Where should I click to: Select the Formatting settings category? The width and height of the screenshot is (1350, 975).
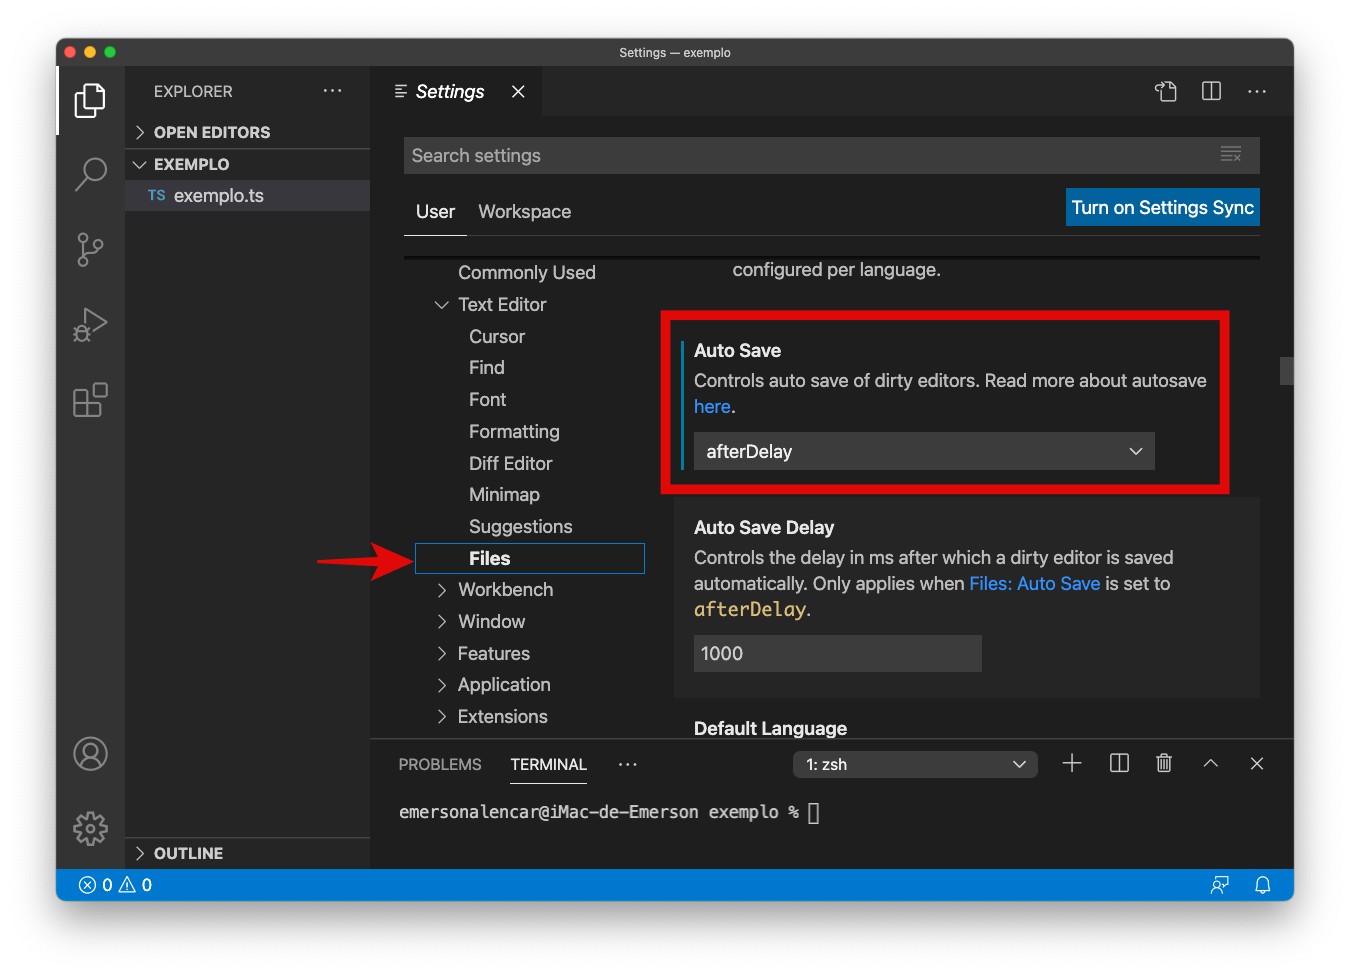tap(514, 432)
